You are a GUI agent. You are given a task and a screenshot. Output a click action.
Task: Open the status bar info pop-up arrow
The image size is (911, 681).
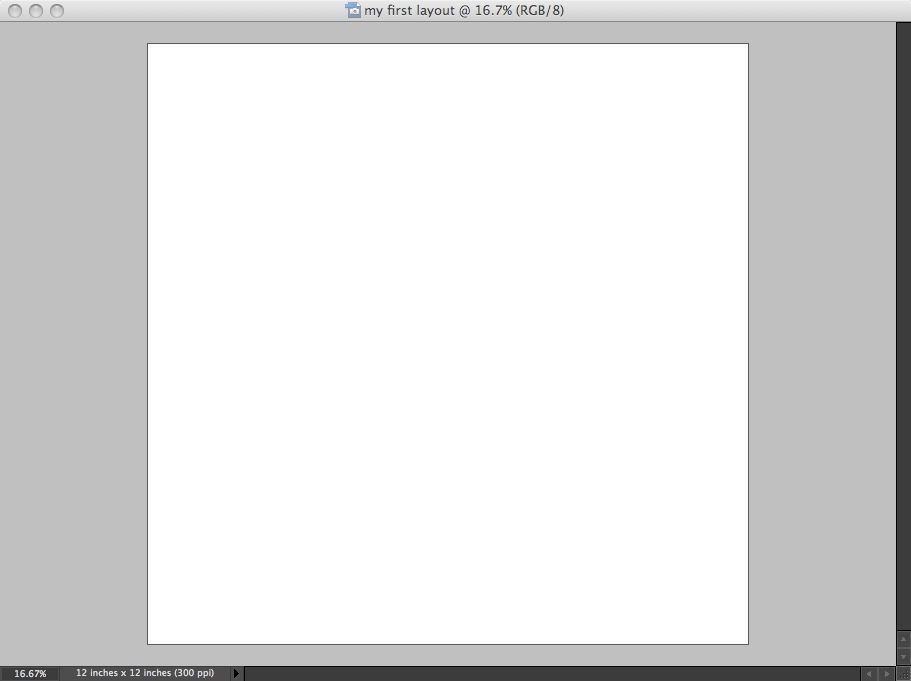point(237,674)
